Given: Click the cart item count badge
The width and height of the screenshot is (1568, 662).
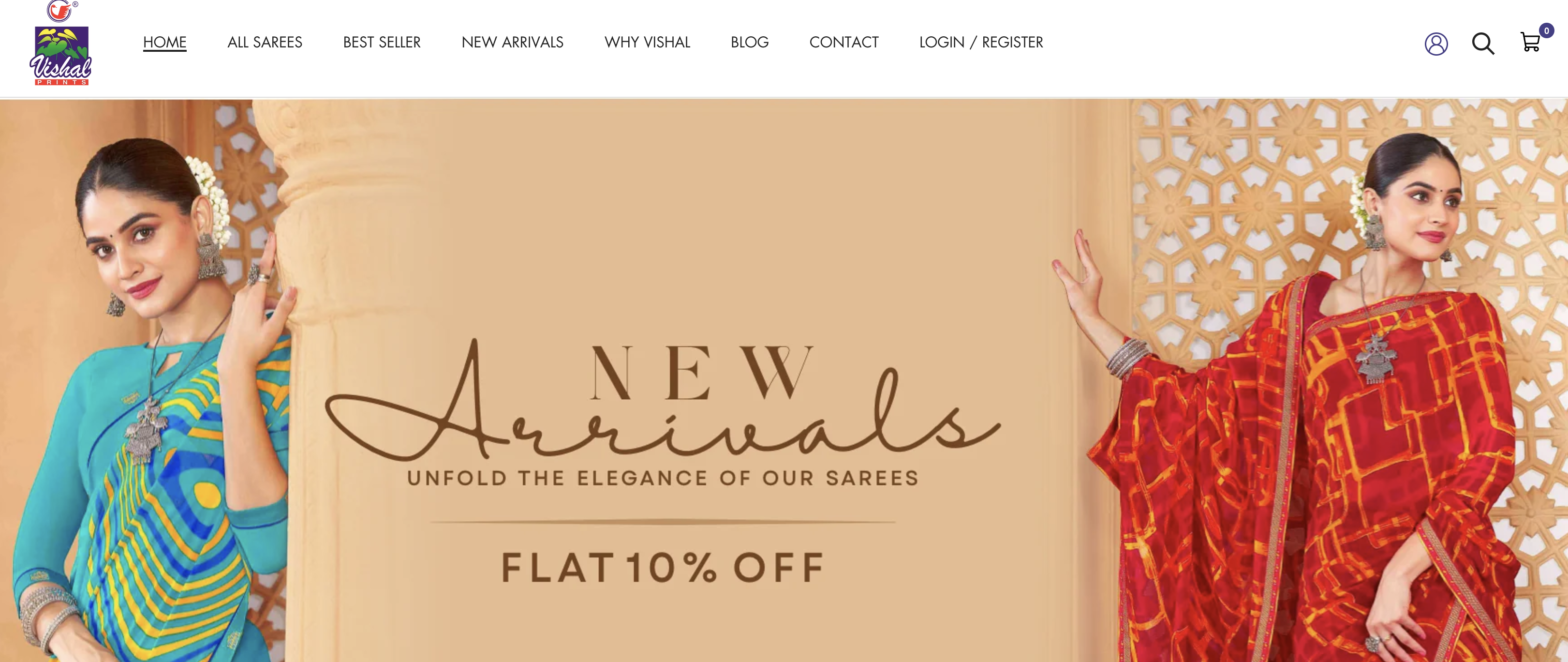Looking at the screenshot, I should click(1546, 30).
